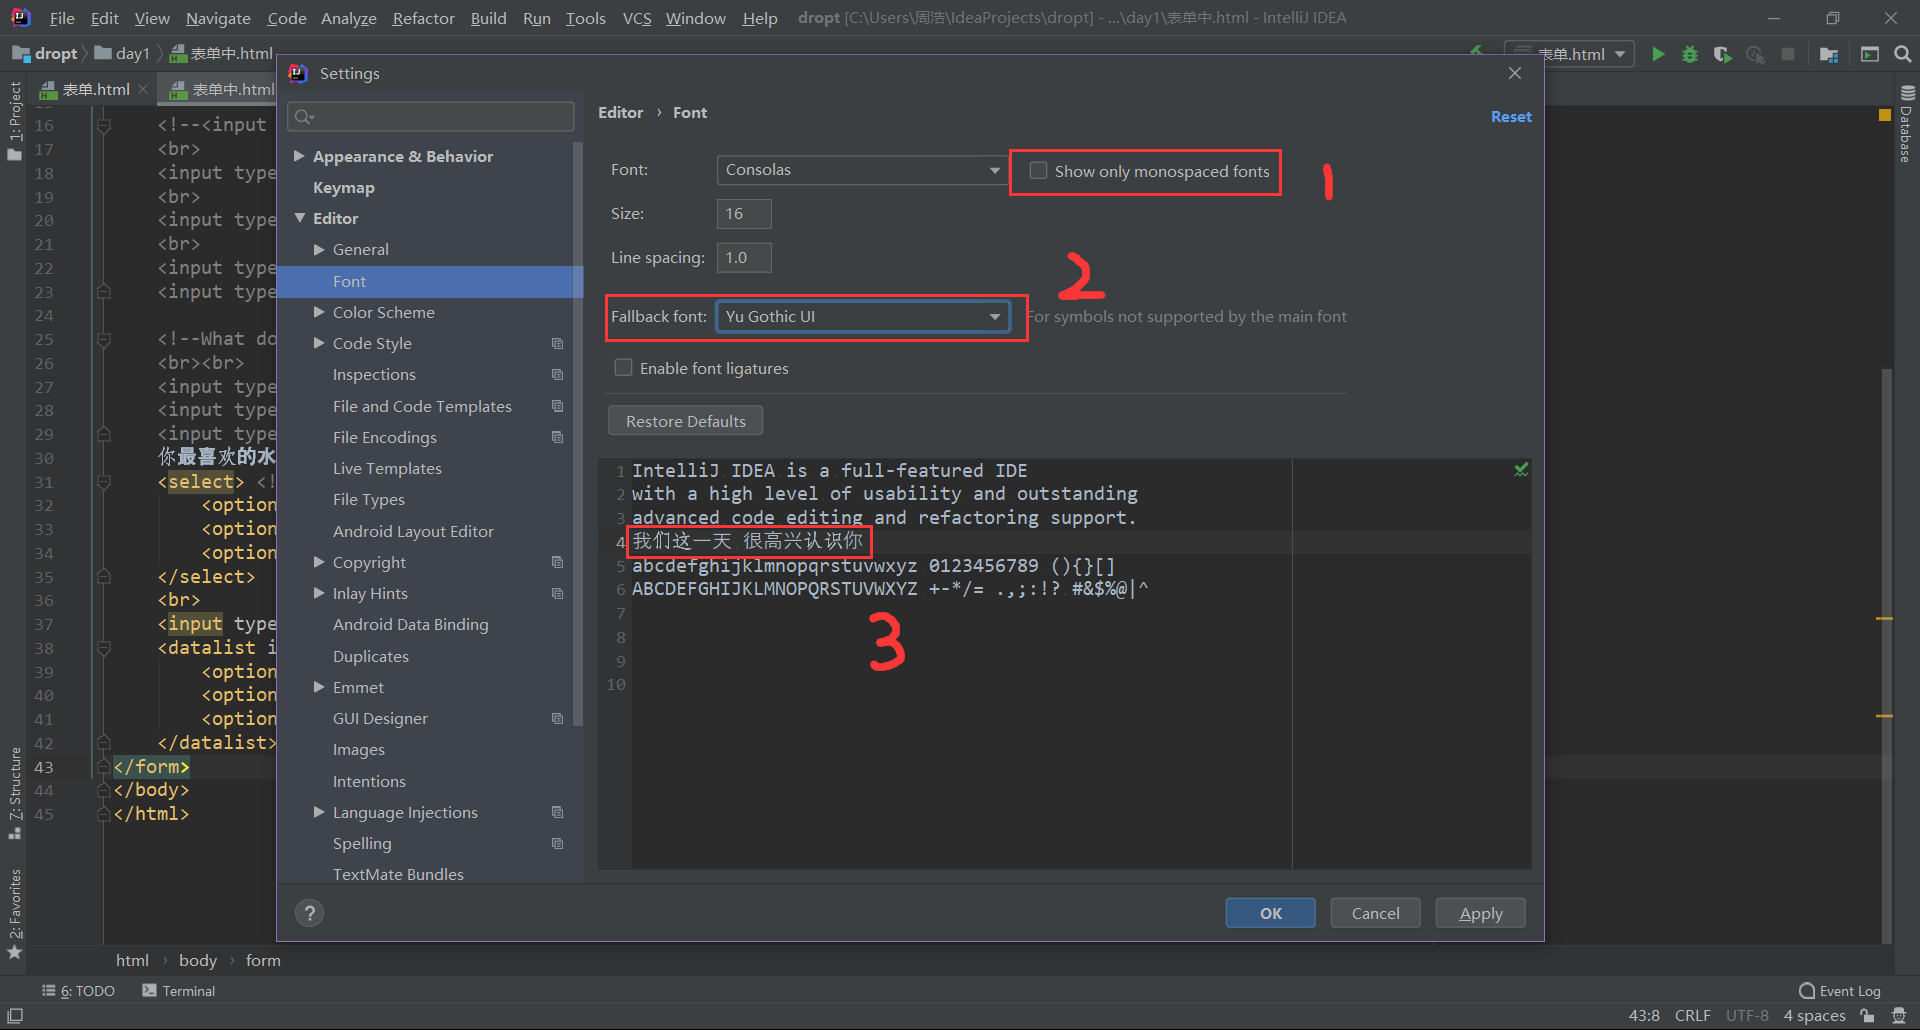Viewport: 1920px width, 1030px height.
Task: Click the Editor breadcrumb in settings header
Action: point(620,113)
